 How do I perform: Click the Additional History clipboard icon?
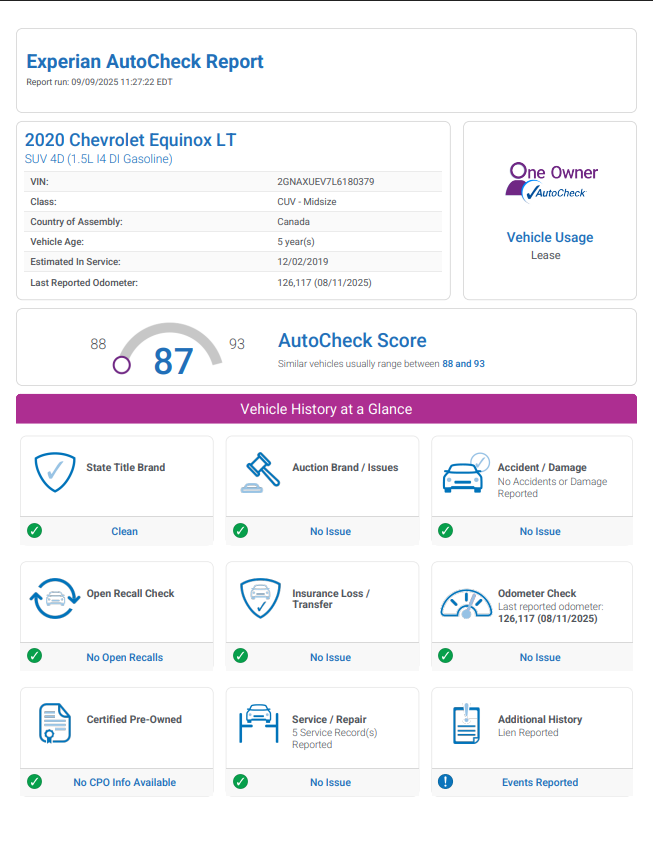466,724
